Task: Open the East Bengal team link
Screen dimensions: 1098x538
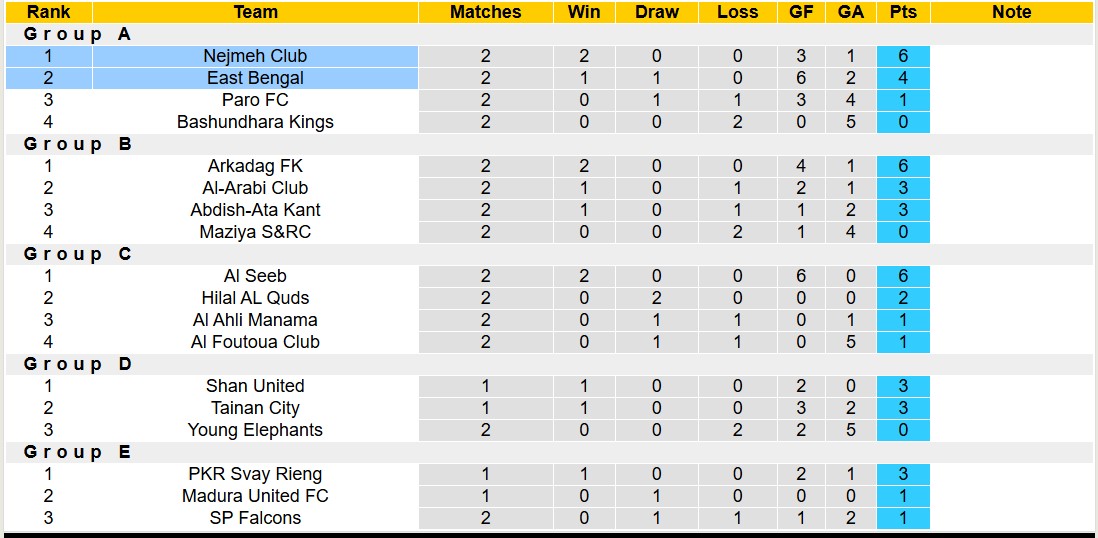Action: pyautogui.click(x=255, y=78)
